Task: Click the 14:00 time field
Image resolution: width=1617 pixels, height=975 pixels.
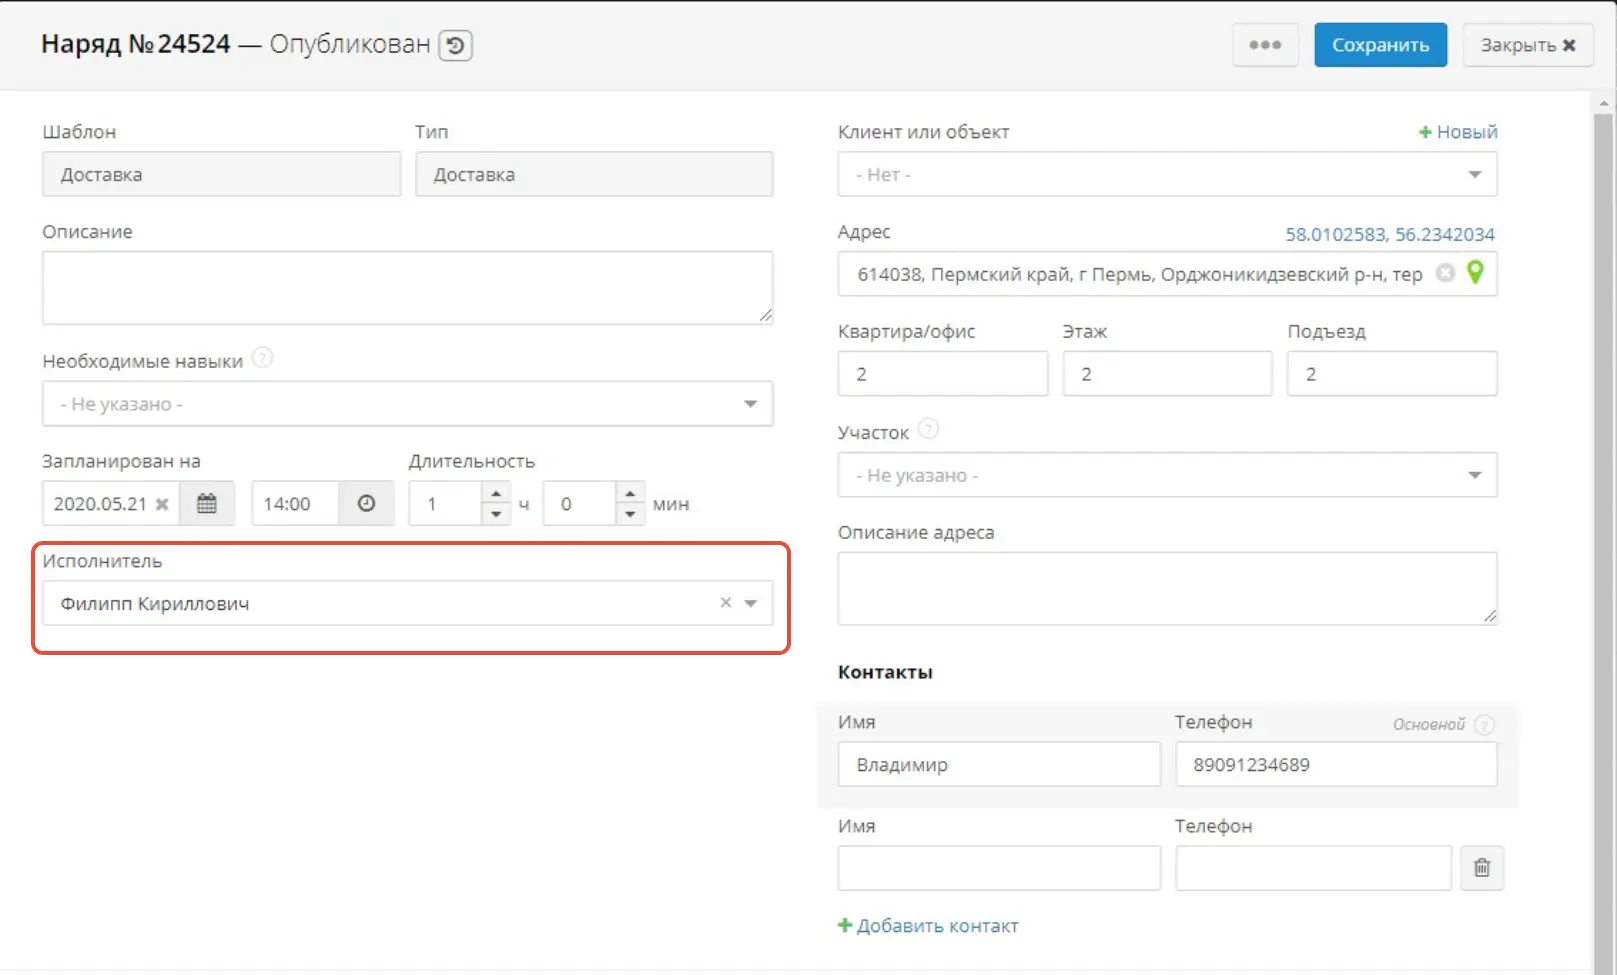Action: click(x=295, y=504)
